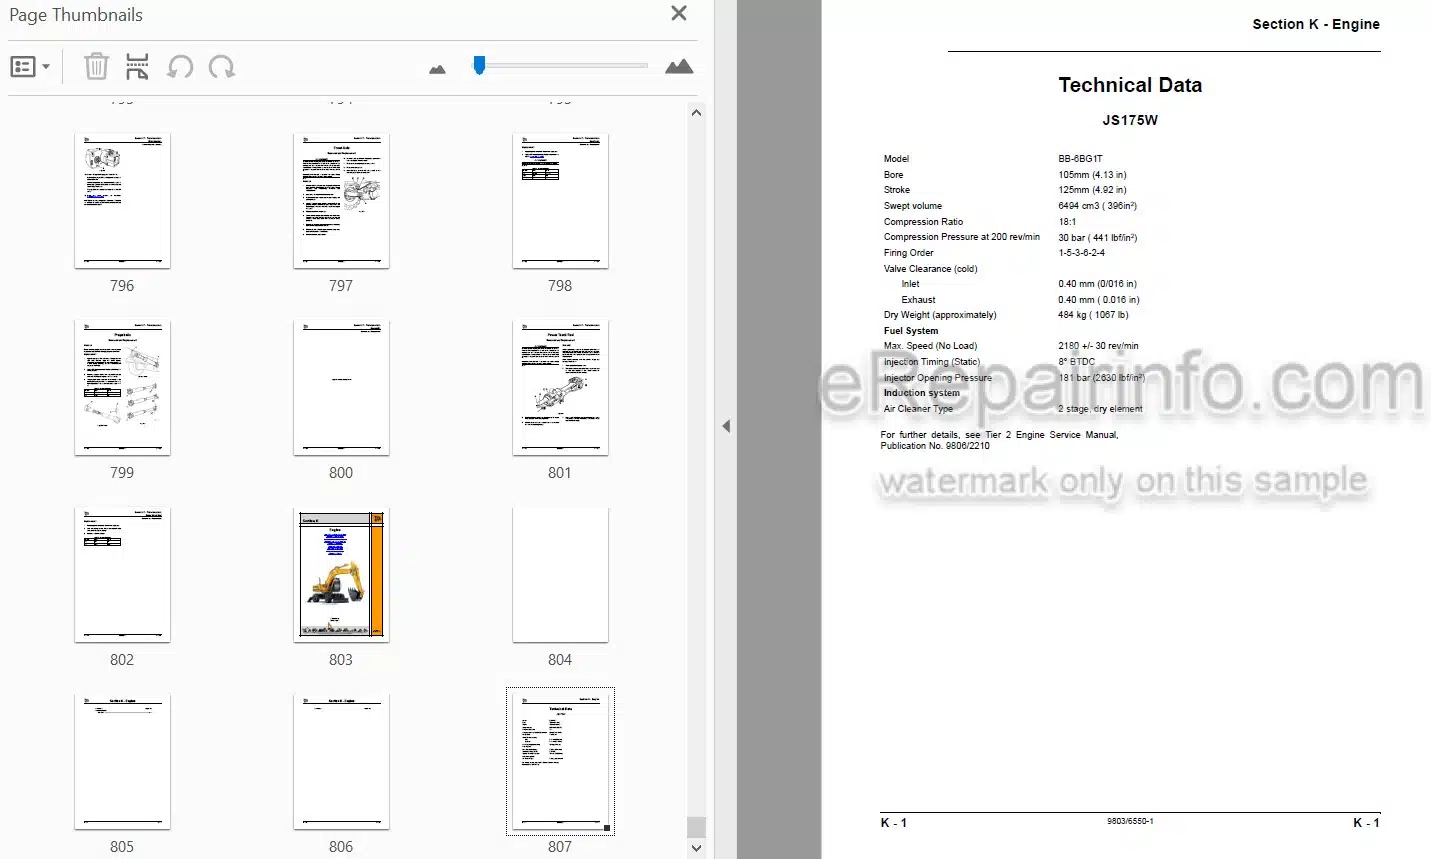Viewport: 1431px width, 859px height.
Task: Click the thumbnail size slider handle
Action: tap(480, 65)
